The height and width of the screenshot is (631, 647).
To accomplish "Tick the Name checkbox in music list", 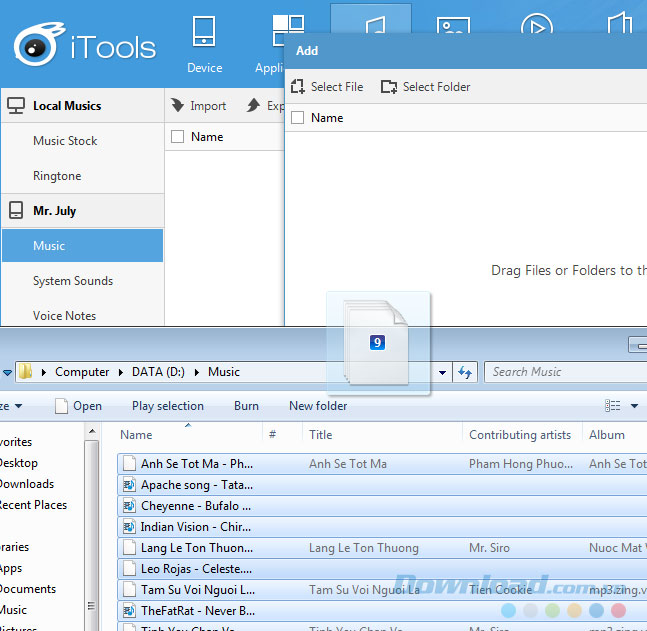I will [x=177, y=137].
